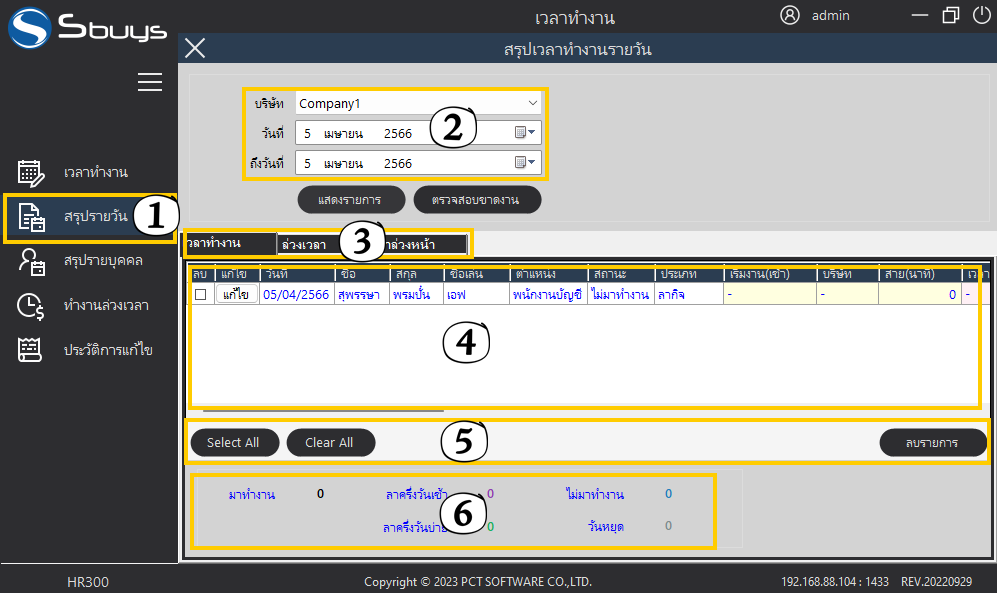Click the horizontal scrollbar under the table
This screenshot has width=997, height=593.
[322, 409]
